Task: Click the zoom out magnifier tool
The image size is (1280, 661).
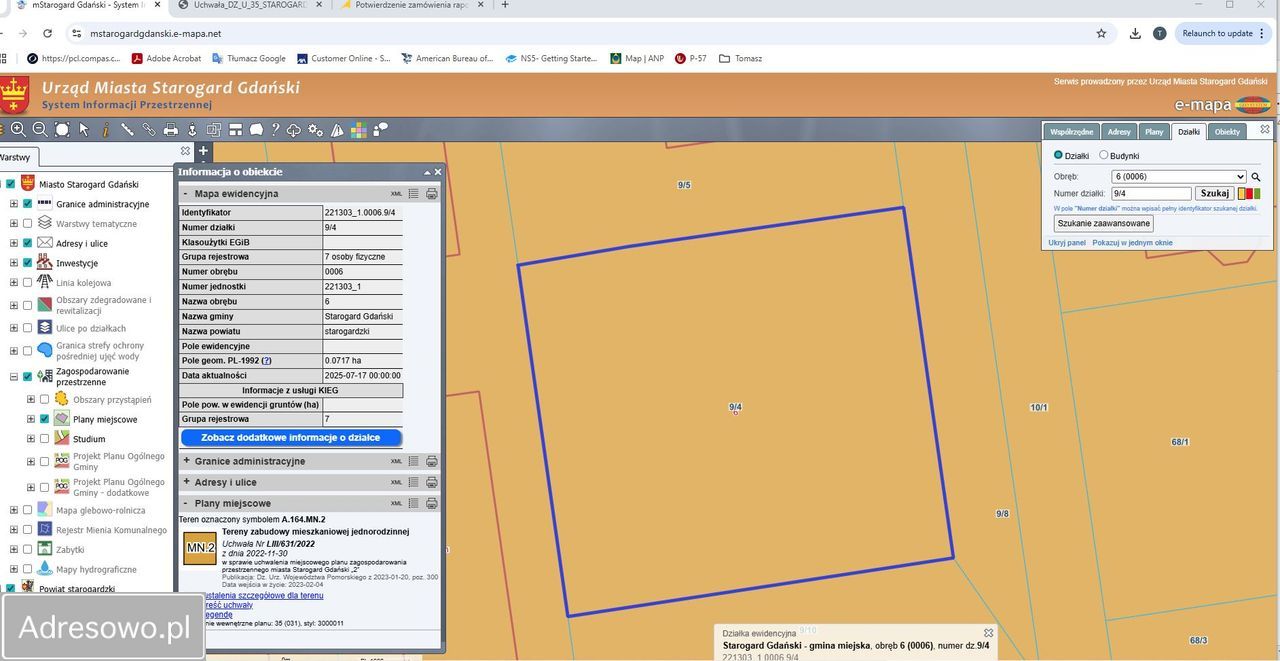Action: (40, 129)
